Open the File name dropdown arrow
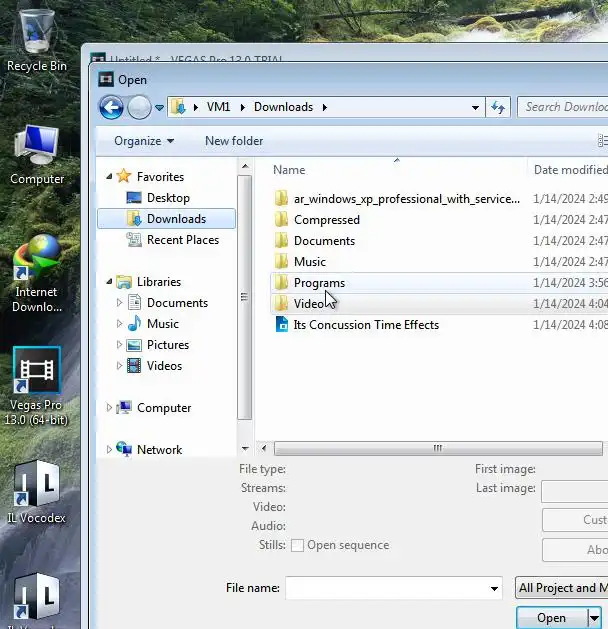The image size is (608, 629). coord(495,588)
